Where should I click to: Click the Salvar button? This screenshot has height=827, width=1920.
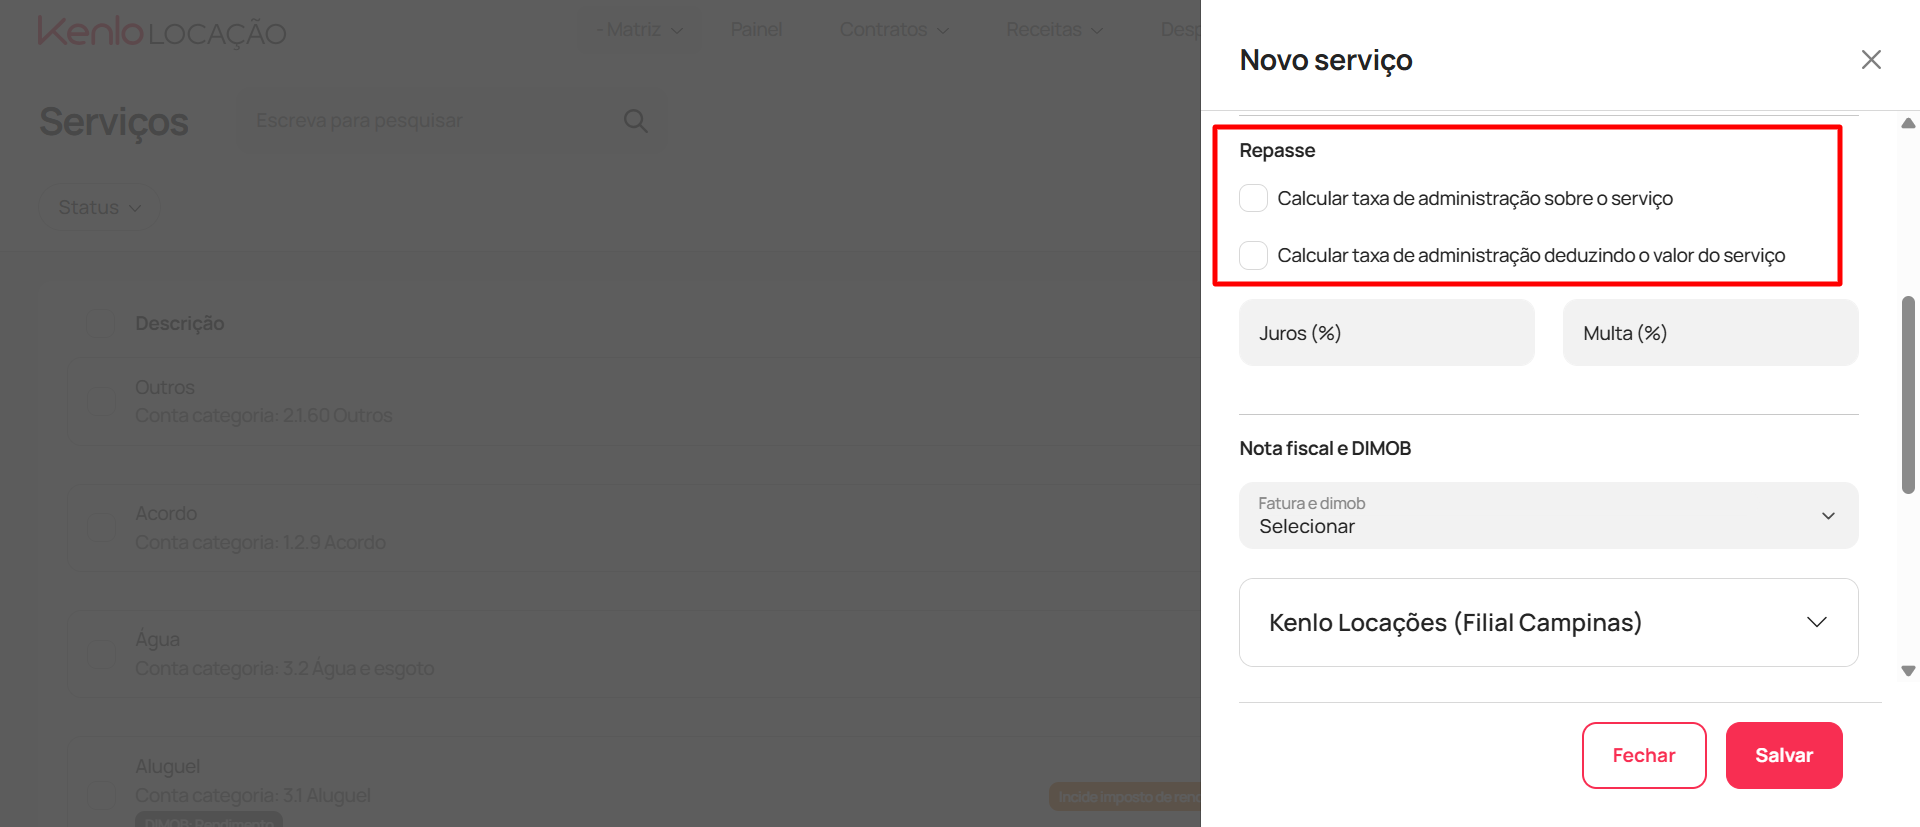pos(1784,755)
